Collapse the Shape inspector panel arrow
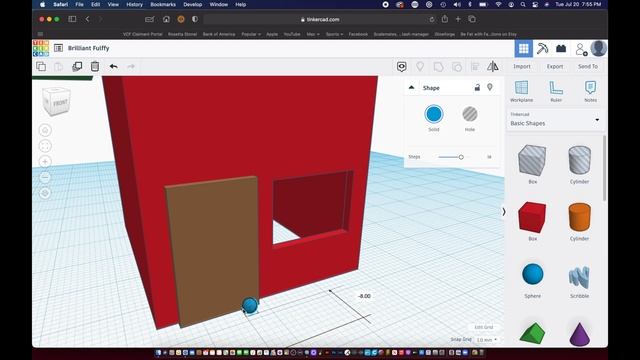Viewport: 640px width, 360px height. pyautogui.click(x=411, y=87)
